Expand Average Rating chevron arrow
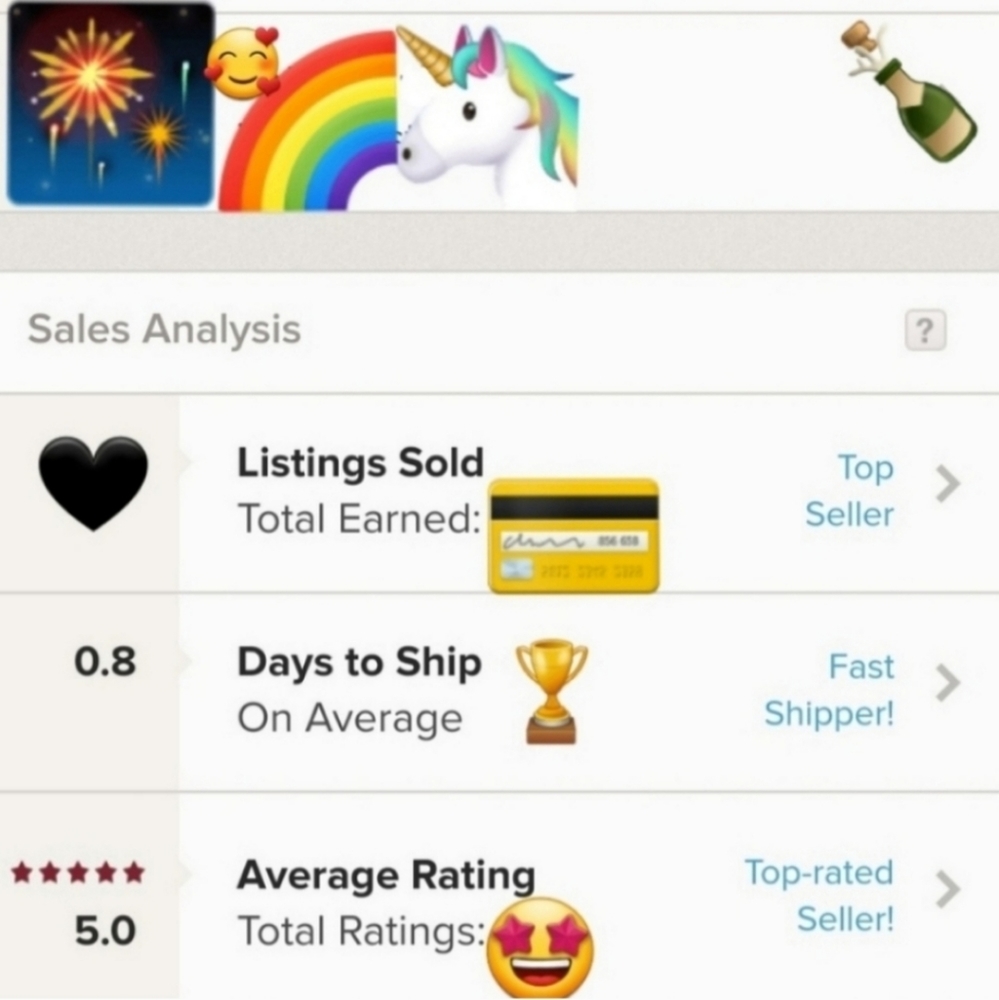This screenshot has height=1000, width=999. click(948, 889)
